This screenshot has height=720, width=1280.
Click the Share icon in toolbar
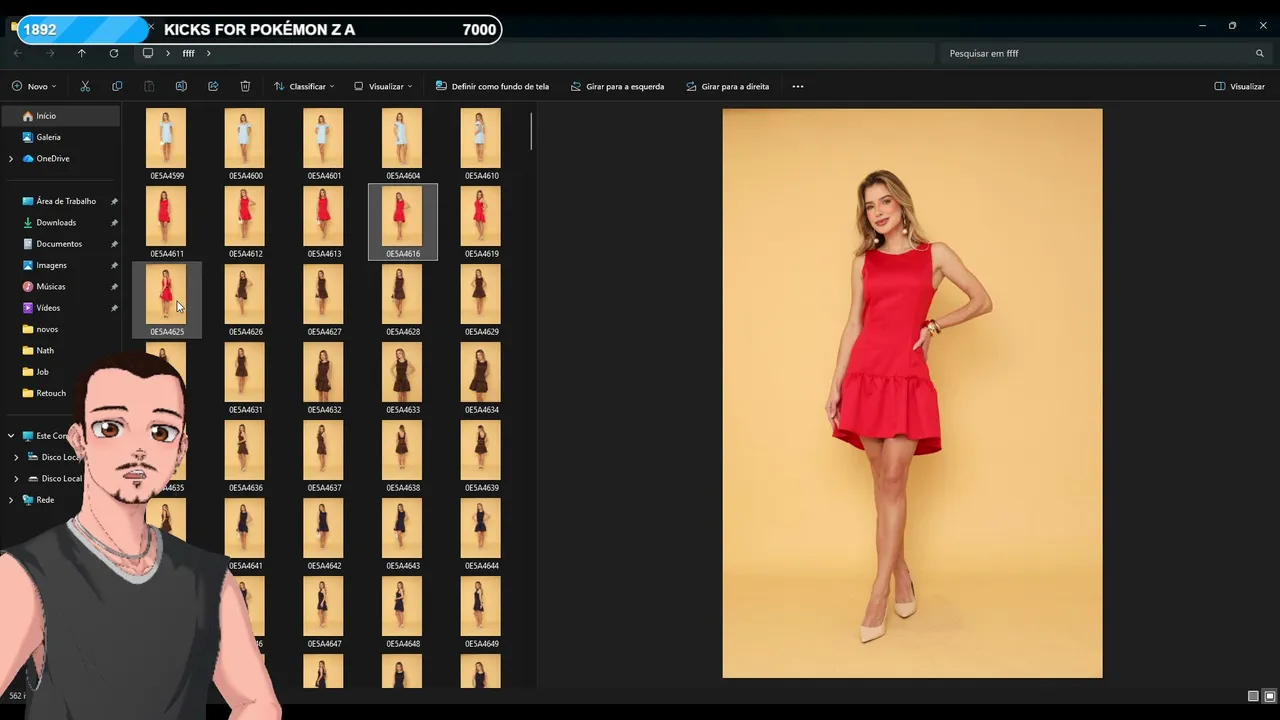(213, 86)
